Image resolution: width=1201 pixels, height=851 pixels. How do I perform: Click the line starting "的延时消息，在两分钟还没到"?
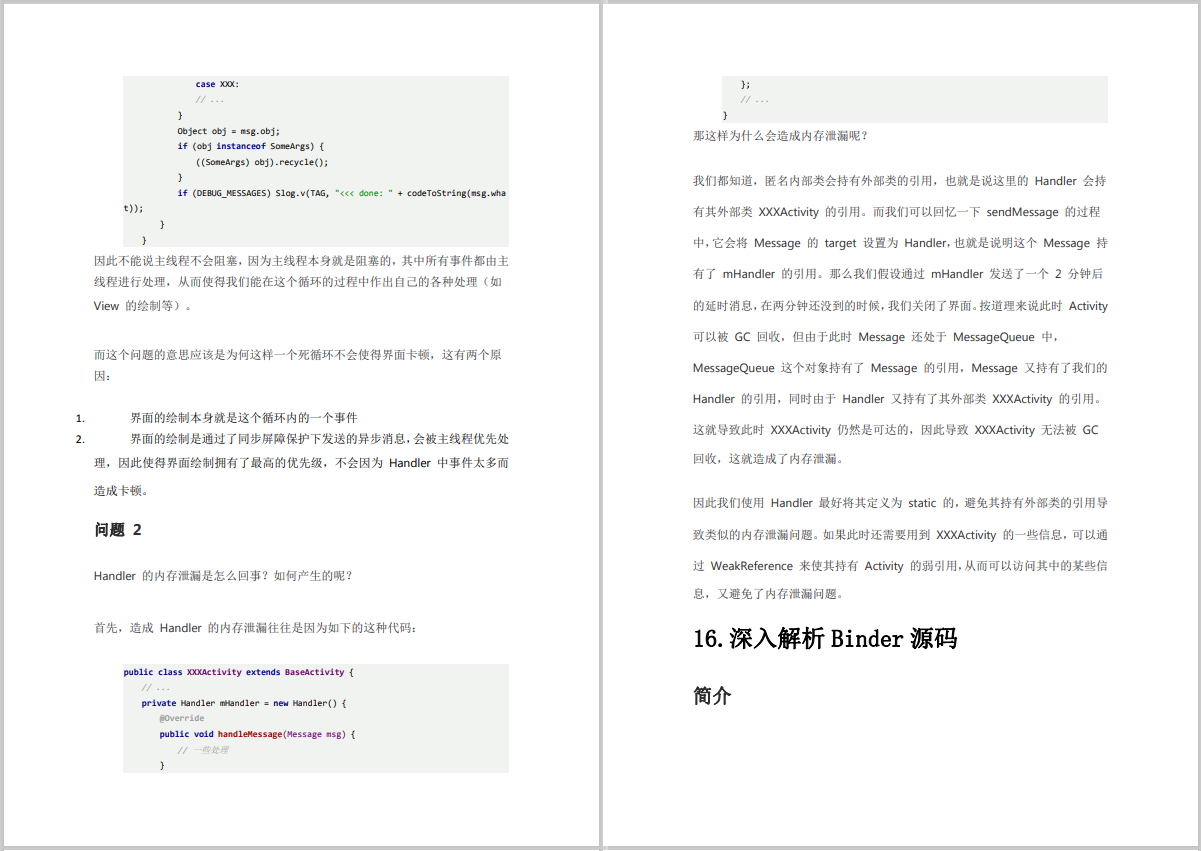point(900,306)
